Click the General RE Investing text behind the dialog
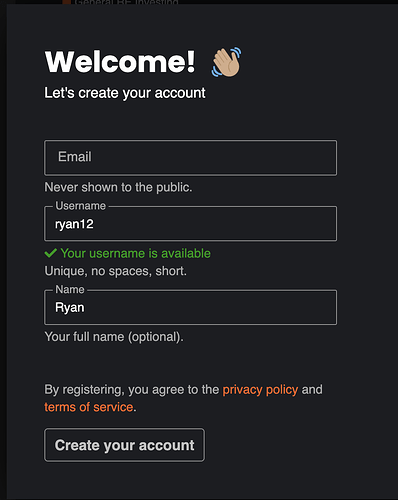The height and width of the screenshot is (500, 398). point(126,2)
